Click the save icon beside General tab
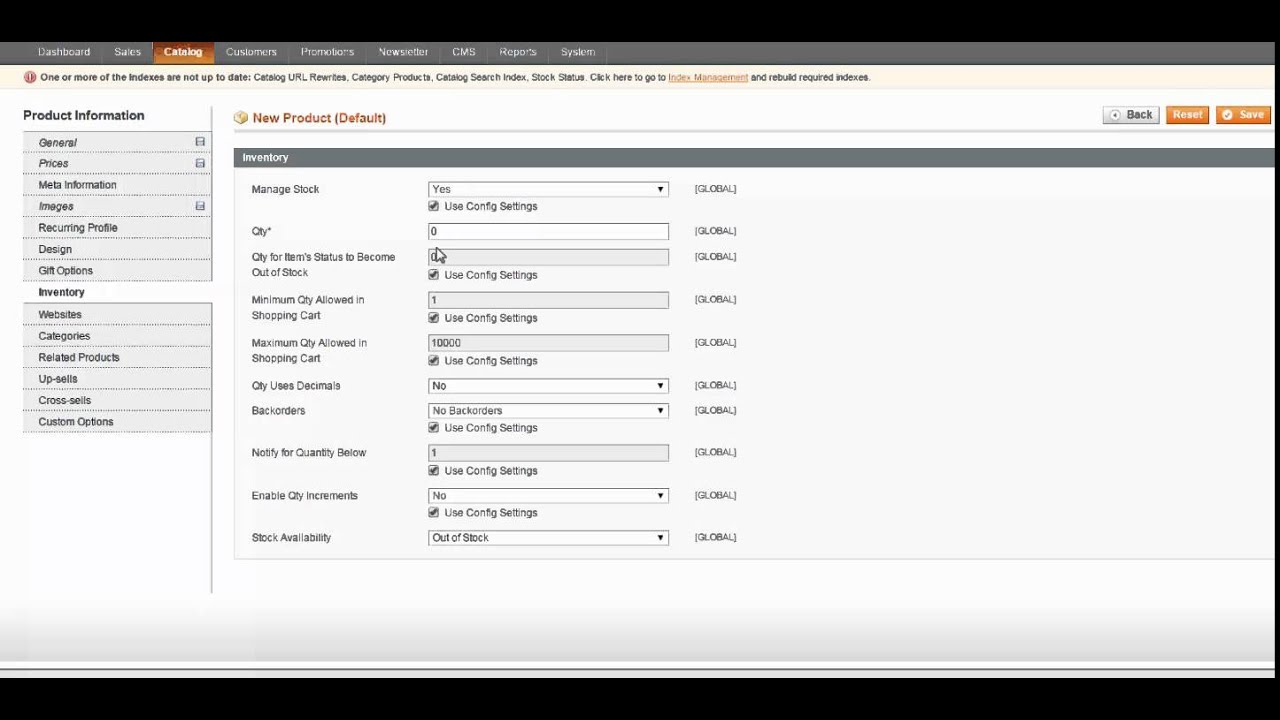The image size is (1280, 720). point(200,142)
